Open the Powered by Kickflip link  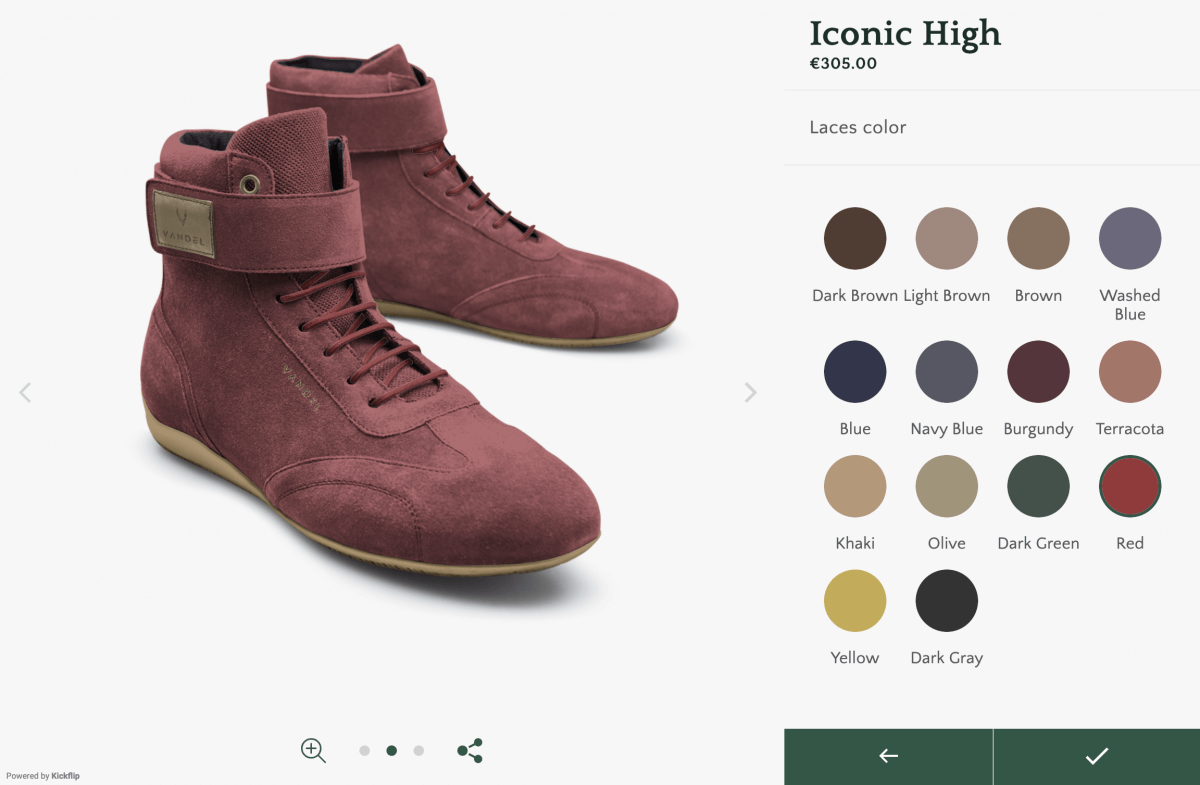coord(43,776)
